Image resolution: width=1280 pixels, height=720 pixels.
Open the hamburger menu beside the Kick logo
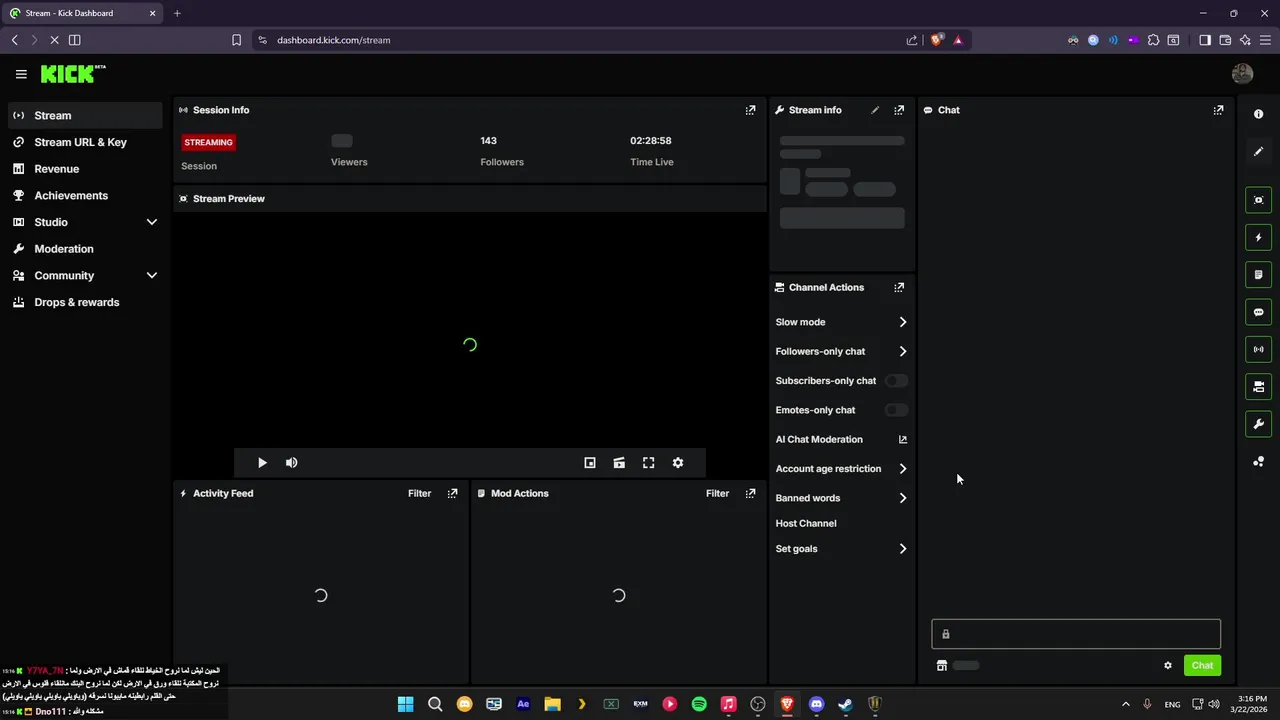click(21, 74)
